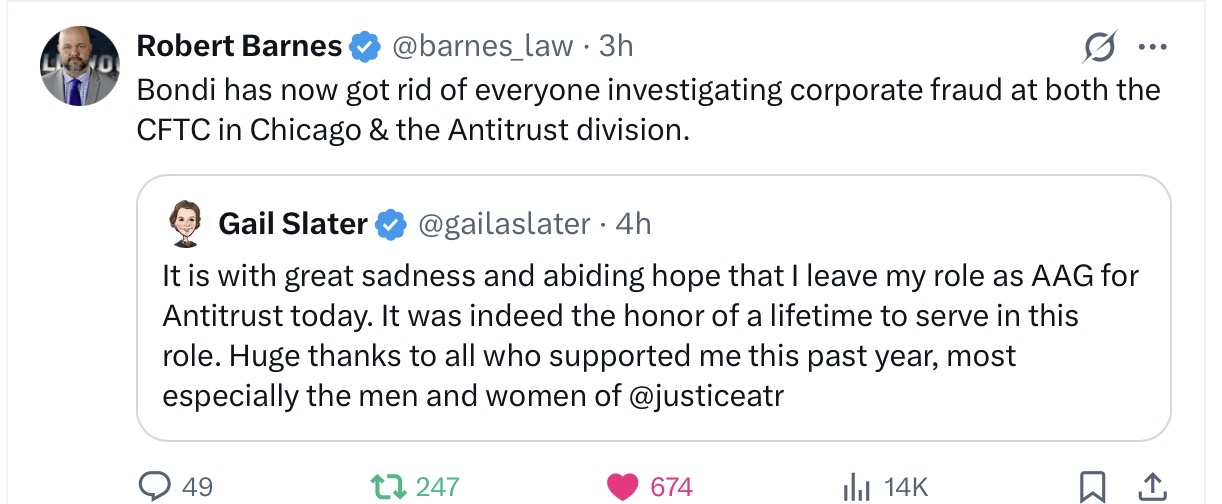Click Gail Slater's avatar in quoted tweet
This screenshot has width=1222, height=504.
coord(183,224)
